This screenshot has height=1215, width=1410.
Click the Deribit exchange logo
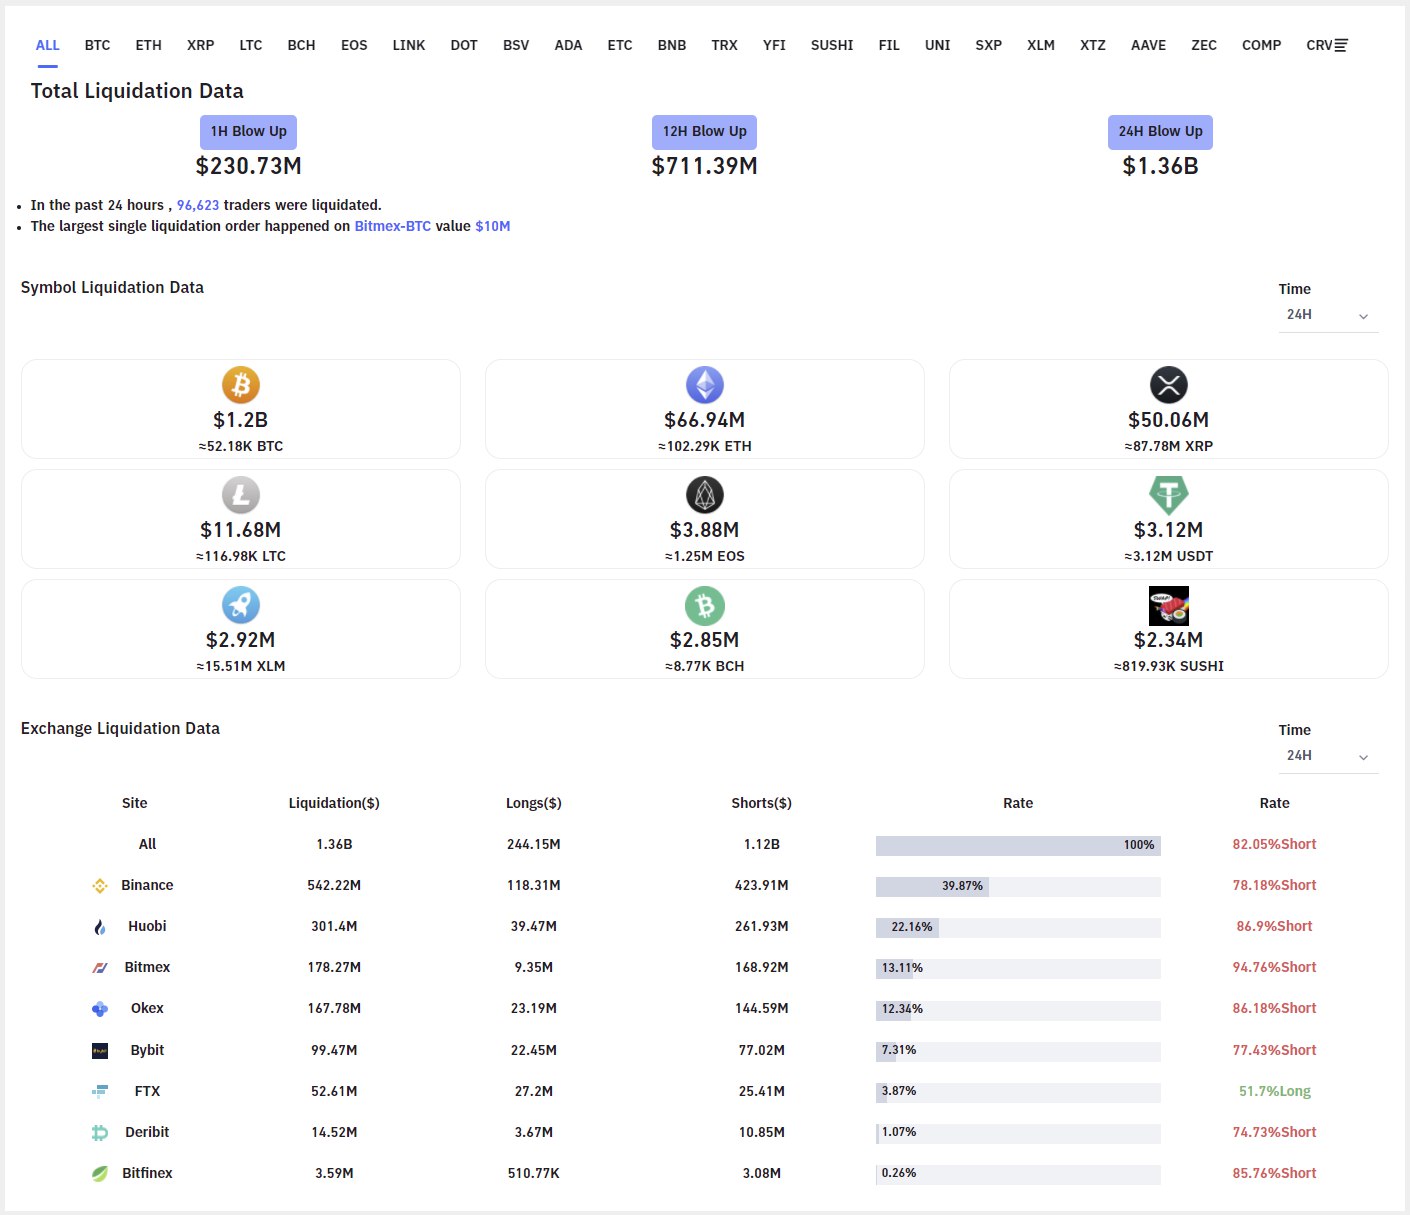tap(100, 1132)
